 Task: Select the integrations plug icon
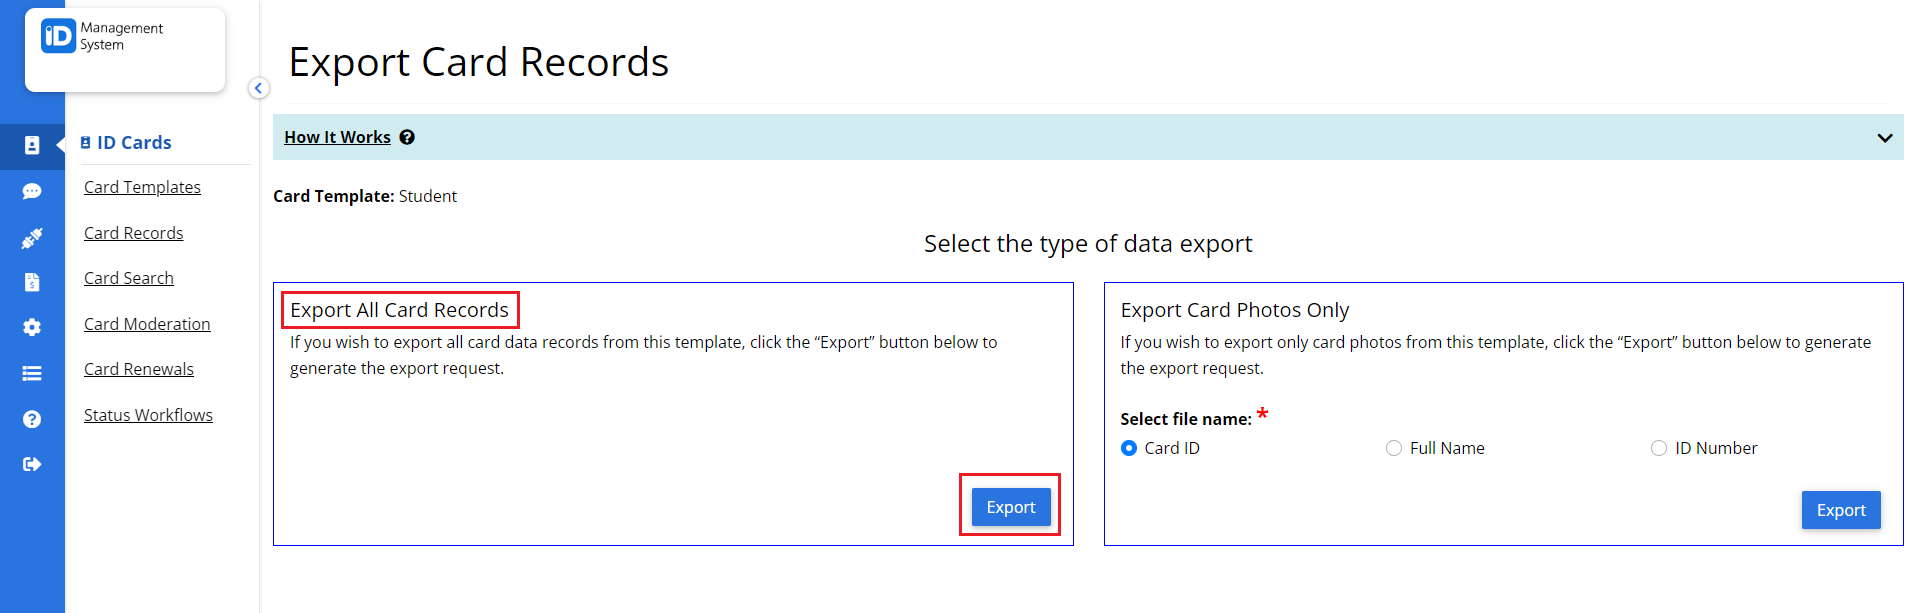click(32, 237)
